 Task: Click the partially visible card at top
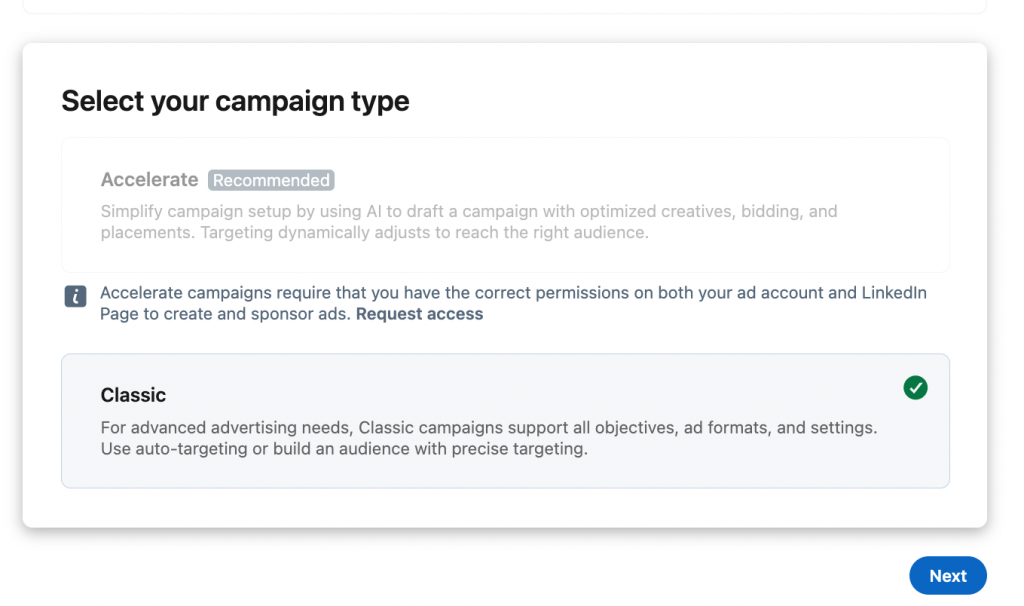point(504,6)
